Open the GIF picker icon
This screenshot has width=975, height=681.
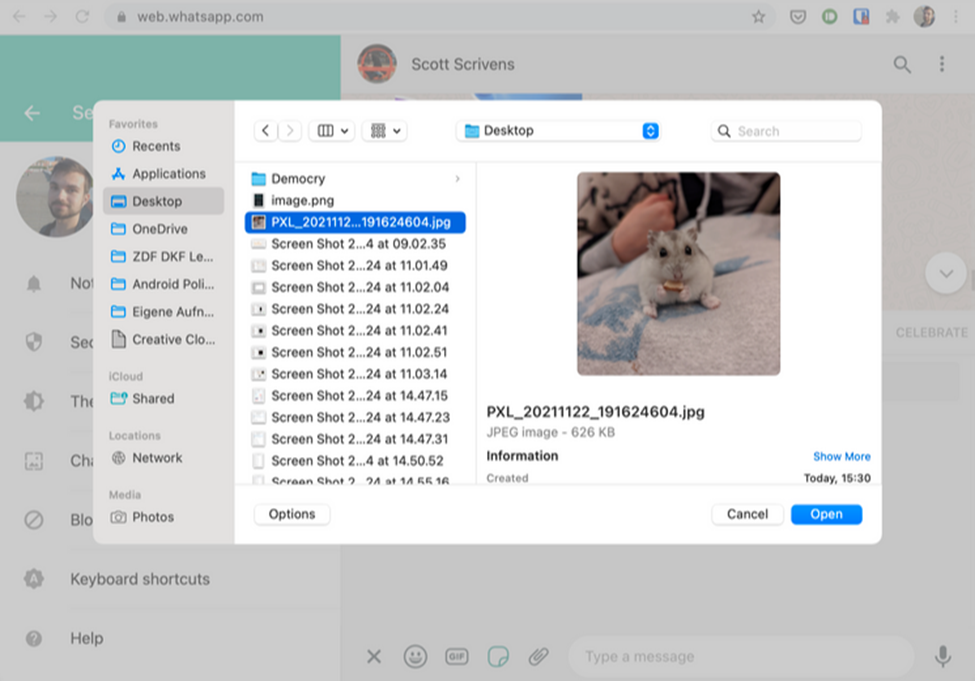click(x=456, y=656)
